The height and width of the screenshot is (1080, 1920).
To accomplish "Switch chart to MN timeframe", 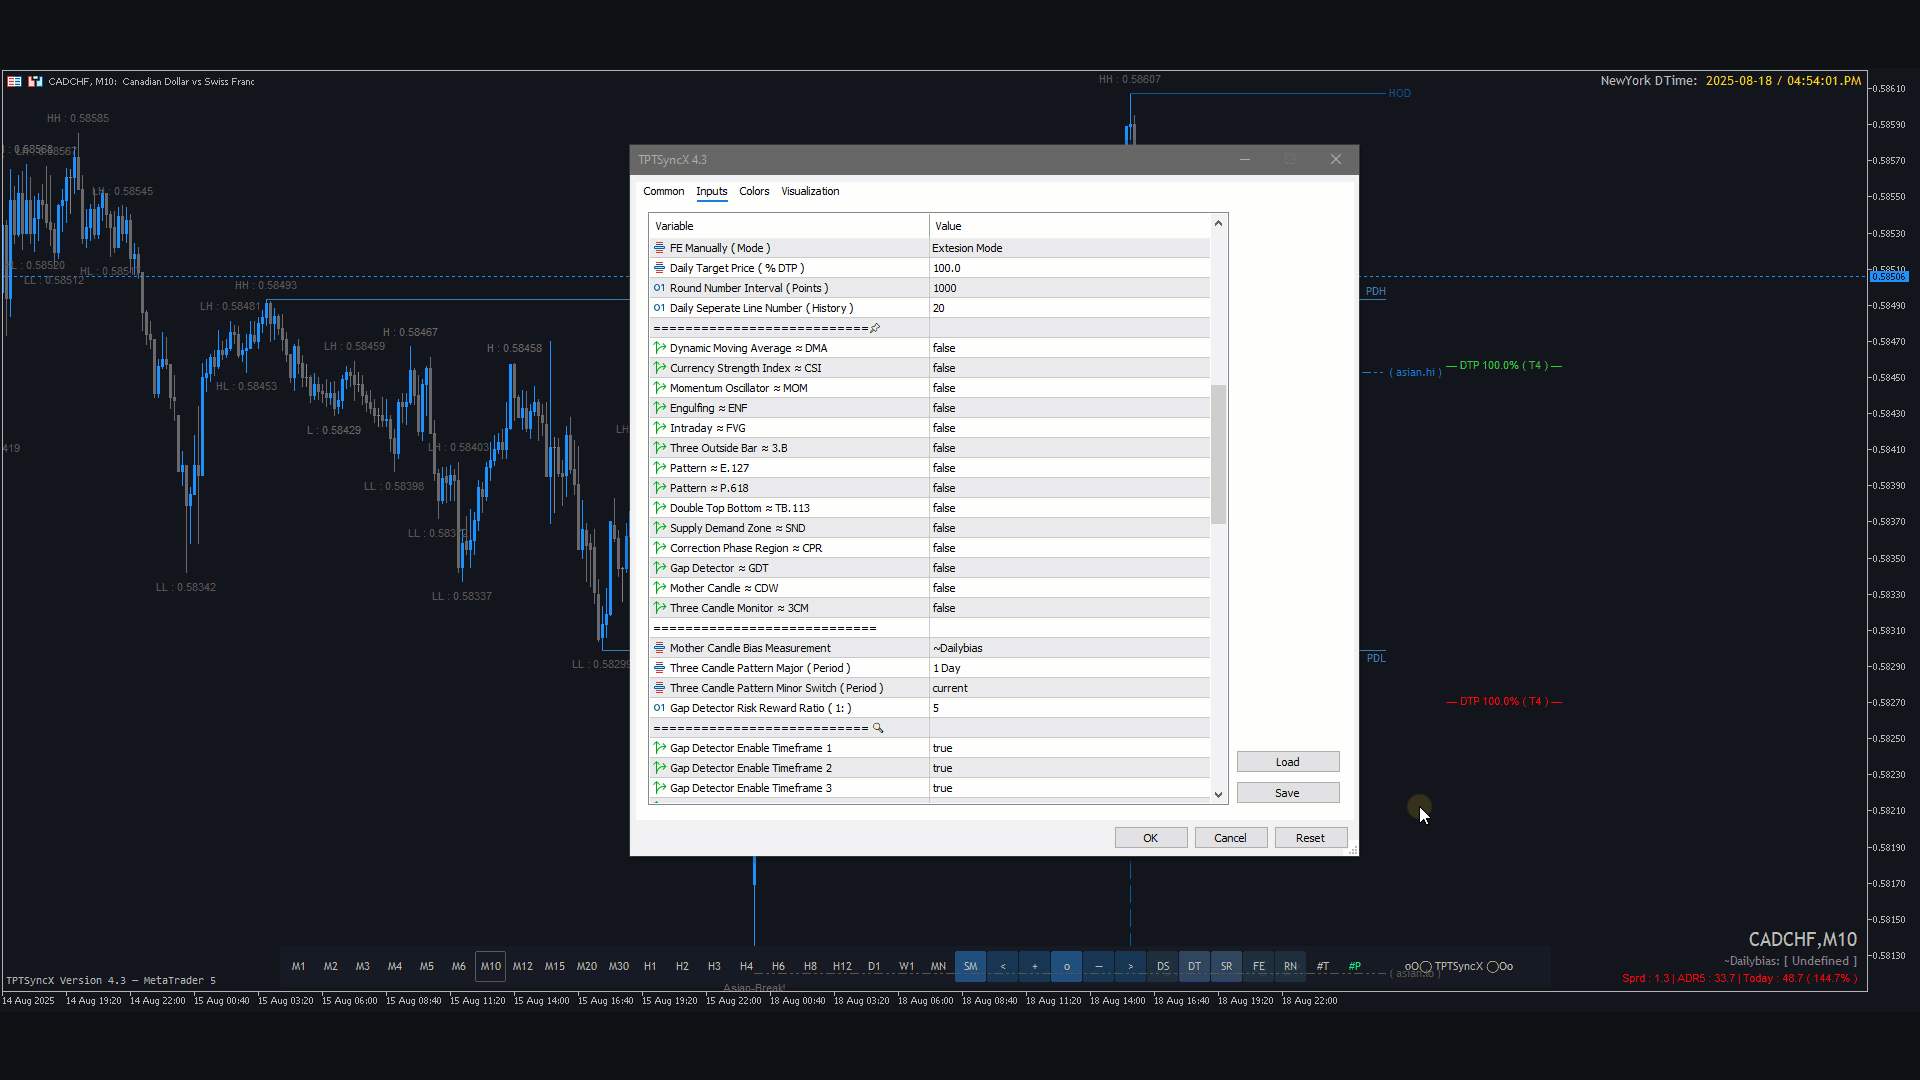I will coord(938,966).
